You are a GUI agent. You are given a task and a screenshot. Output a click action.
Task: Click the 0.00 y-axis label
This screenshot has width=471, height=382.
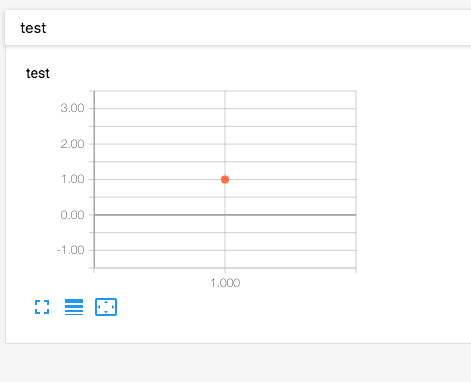[x=72, y=215]
